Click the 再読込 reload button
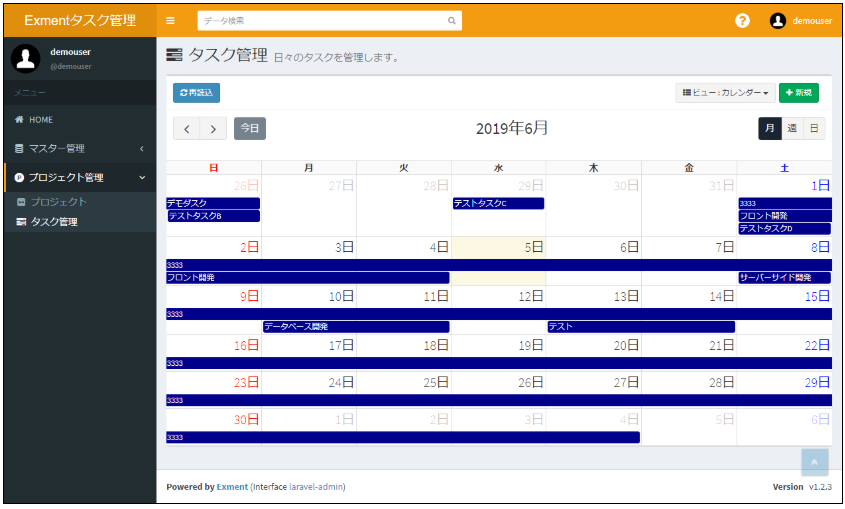This screenshot has height=509, width=845. (196, 93)
